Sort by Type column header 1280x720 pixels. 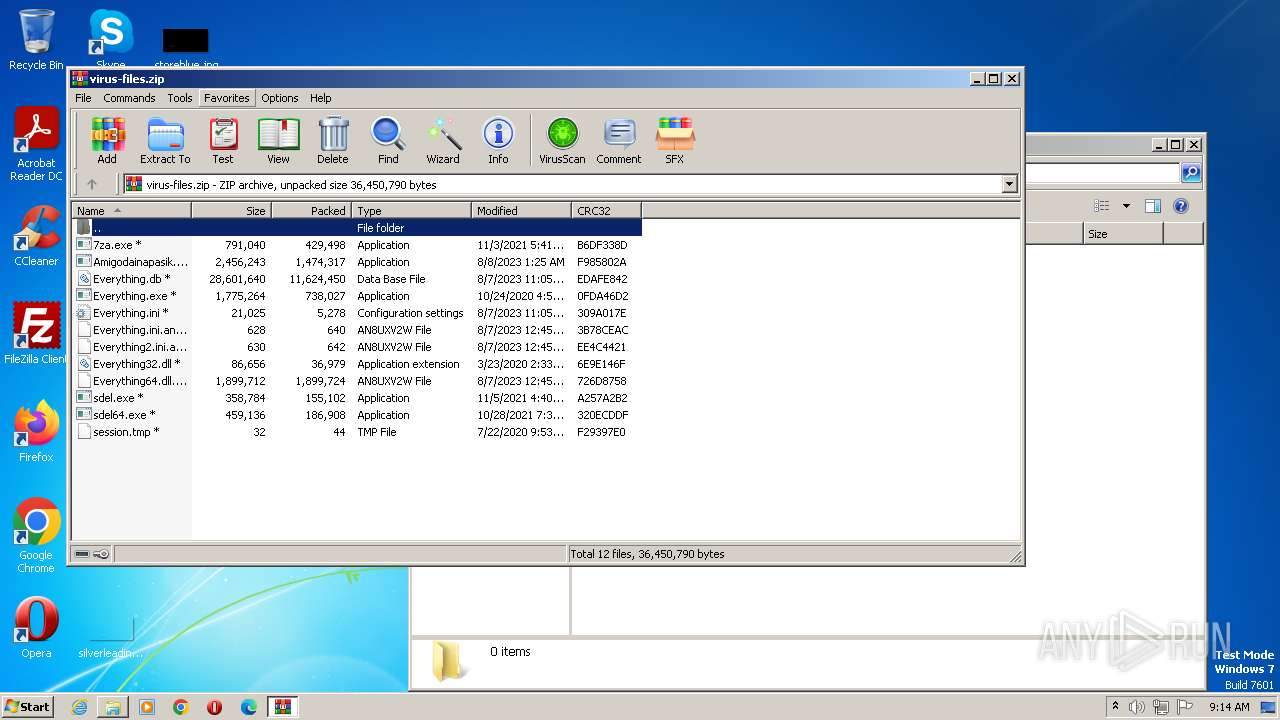point(411,210)
